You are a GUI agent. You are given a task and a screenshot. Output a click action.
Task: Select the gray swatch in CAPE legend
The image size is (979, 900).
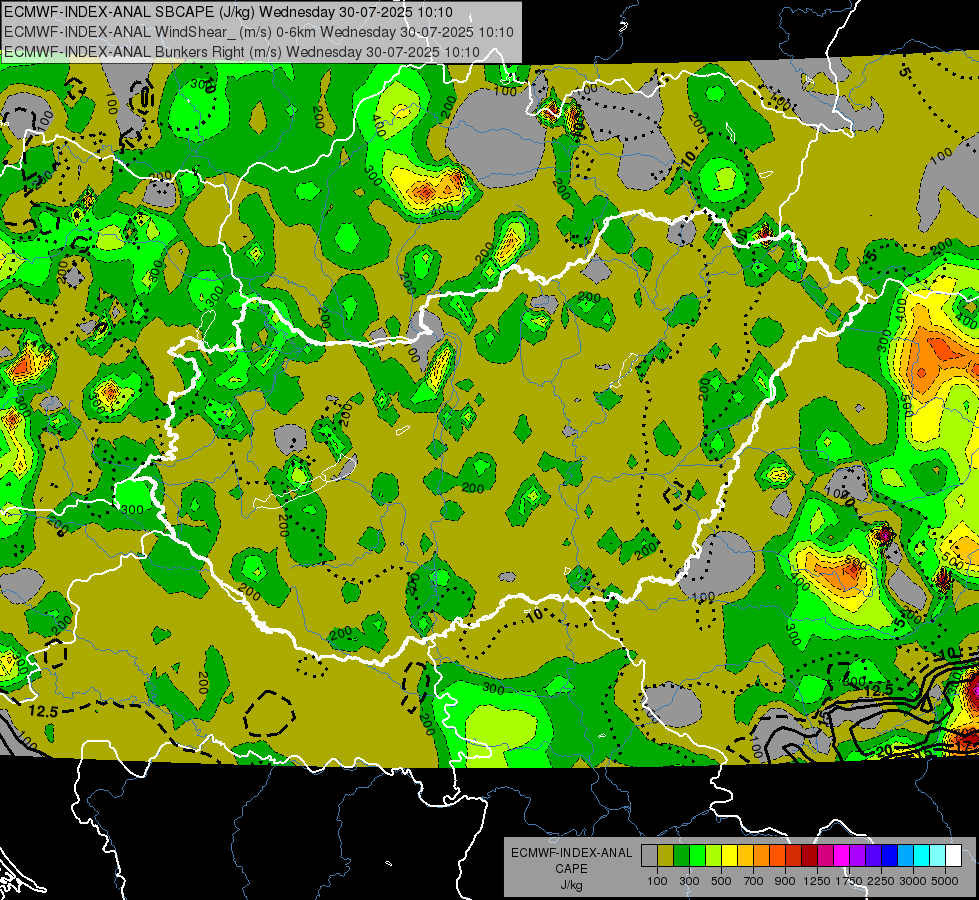649,856
